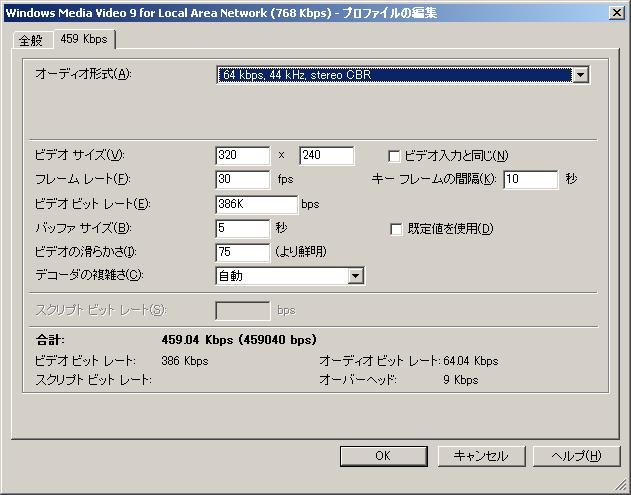
Task: Switch to the 全般 tab
Action: click(32, 40)
